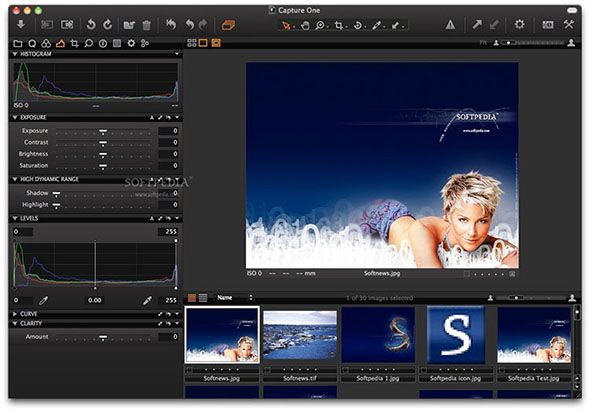Viewport: 590px width, 411px height.
Task: Toggle the orange proof margin viewer button
Action: (216, 43)
